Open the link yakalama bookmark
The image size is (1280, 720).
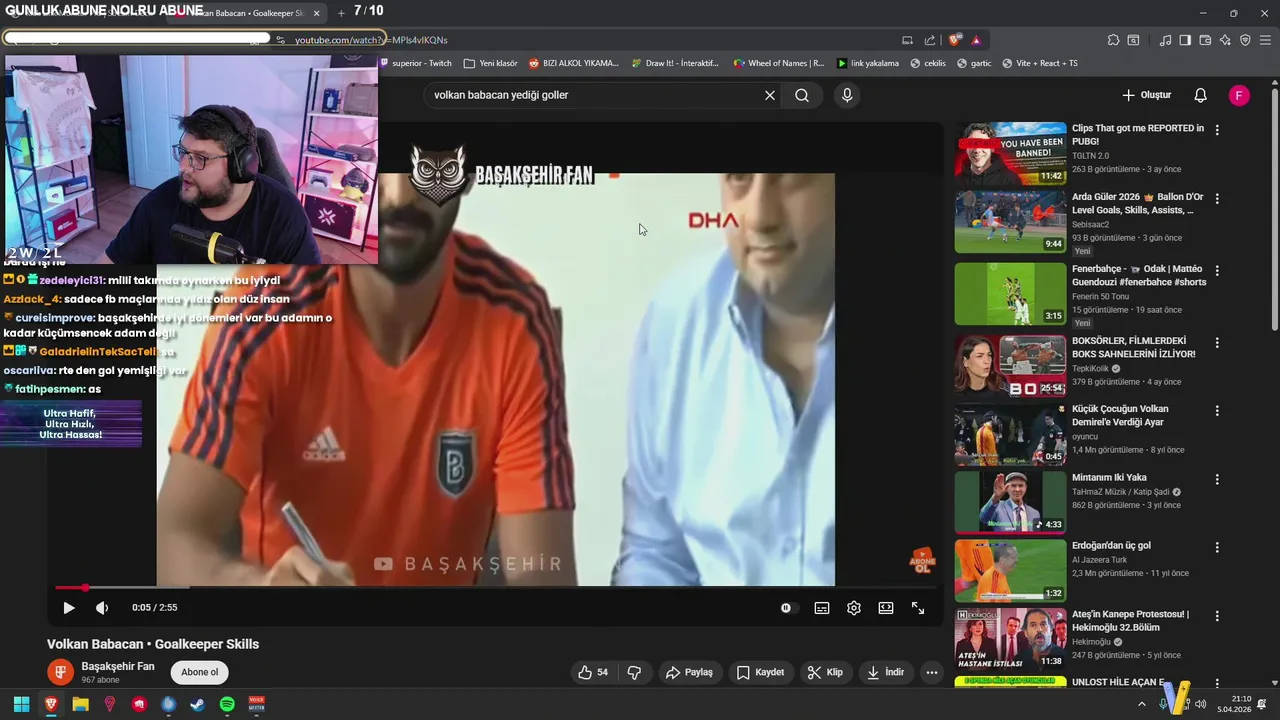868,63
